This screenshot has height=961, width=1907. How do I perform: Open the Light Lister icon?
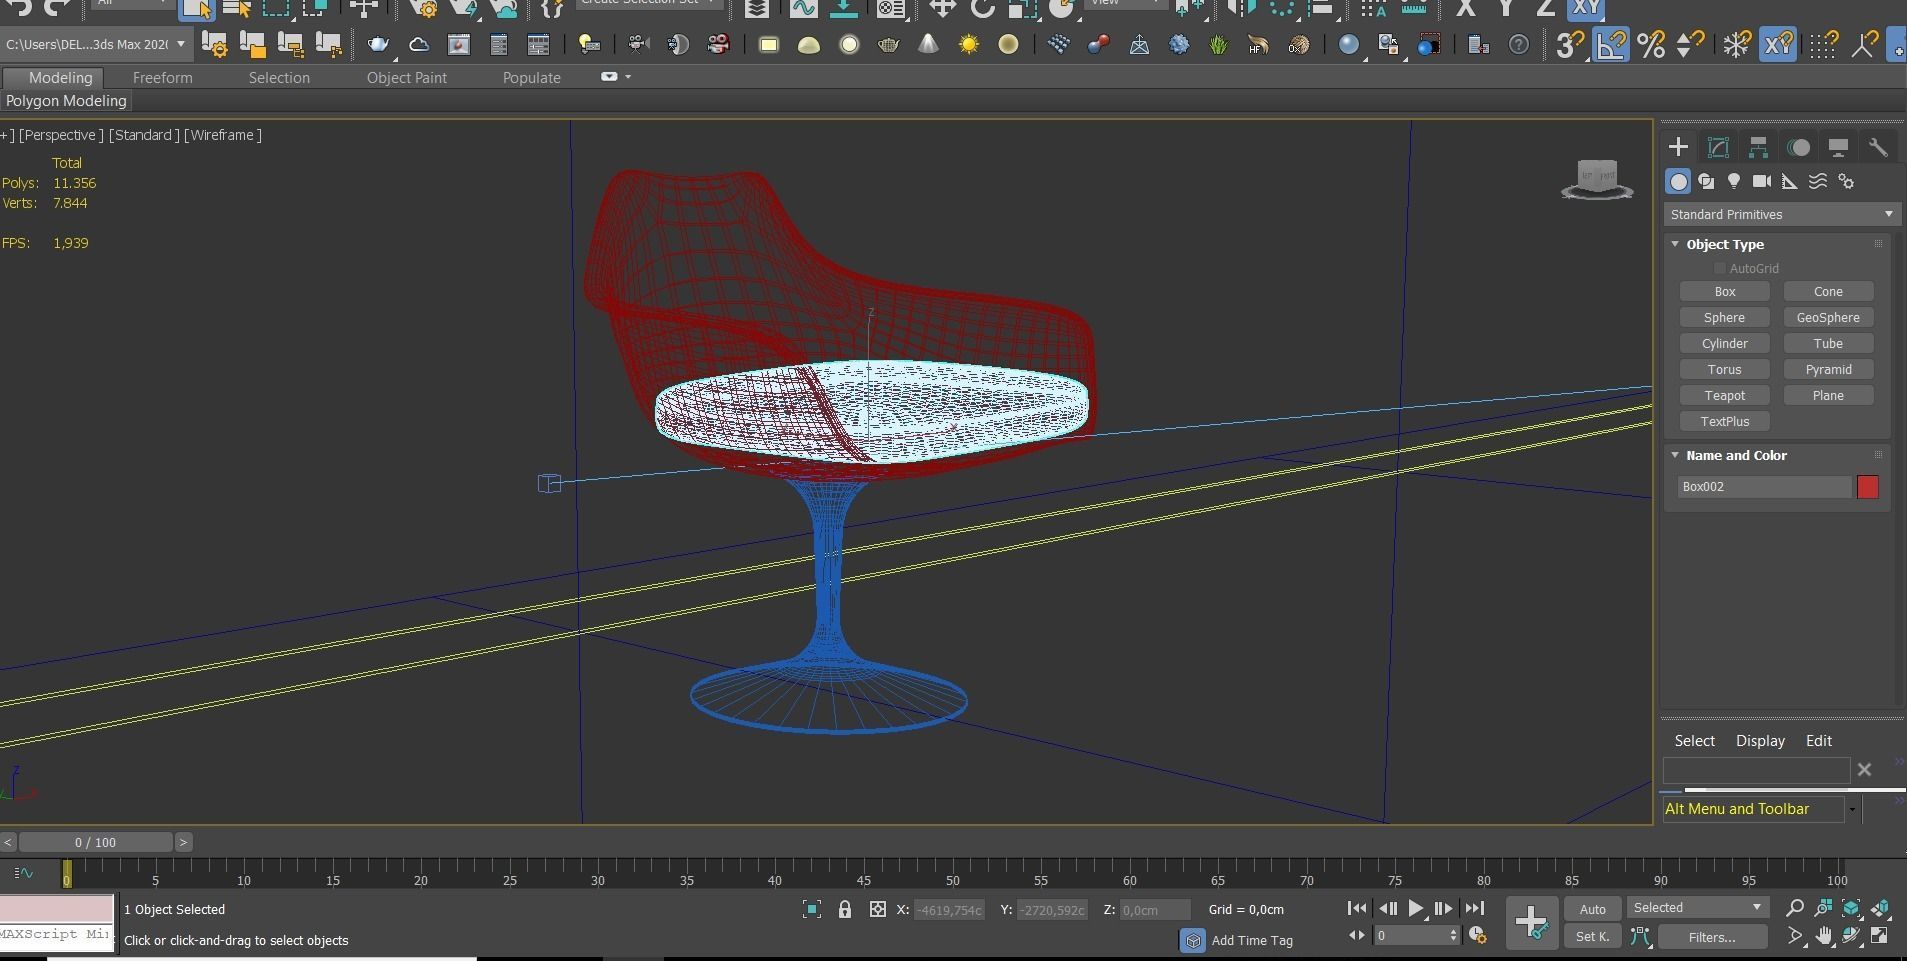point(589,44)
